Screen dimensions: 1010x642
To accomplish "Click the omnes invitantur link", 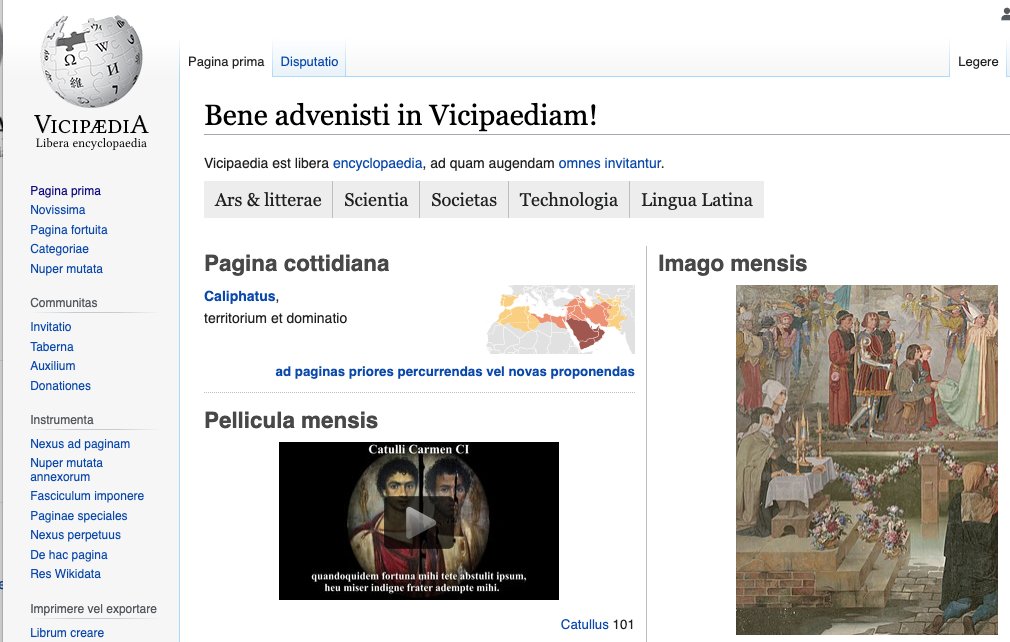I will (611, 162).
